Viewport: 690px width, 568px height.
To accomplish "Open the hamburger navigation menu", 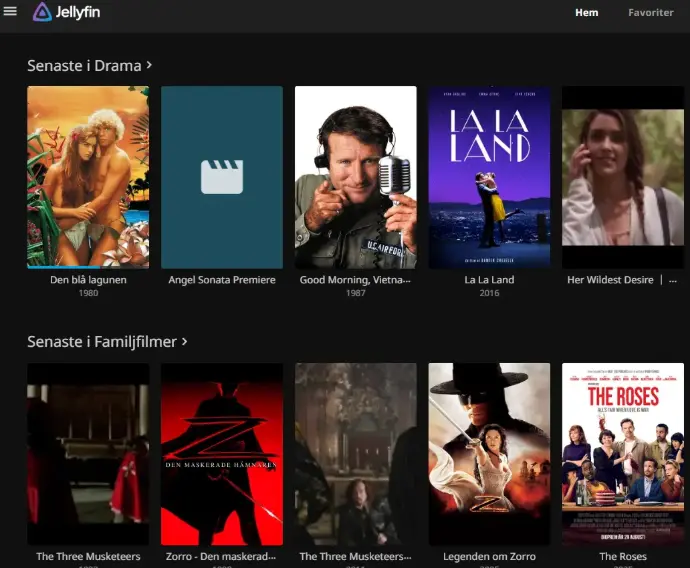I will (11, 12).
